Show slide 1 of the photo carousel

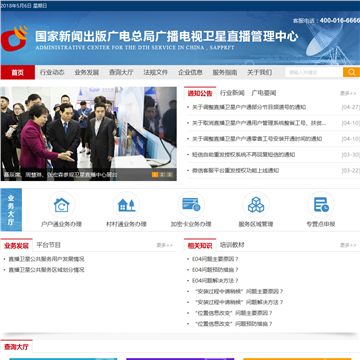click(x=155, y=174)
